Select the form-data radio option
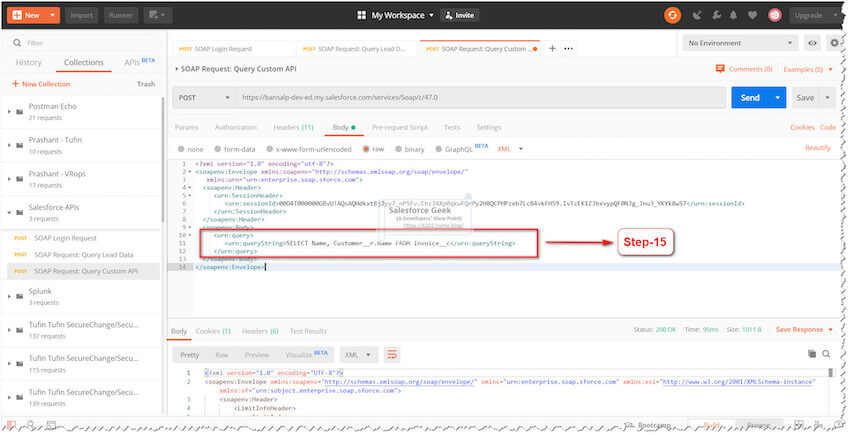Screen dimensions: 850x435 click(x=217, y=149)
